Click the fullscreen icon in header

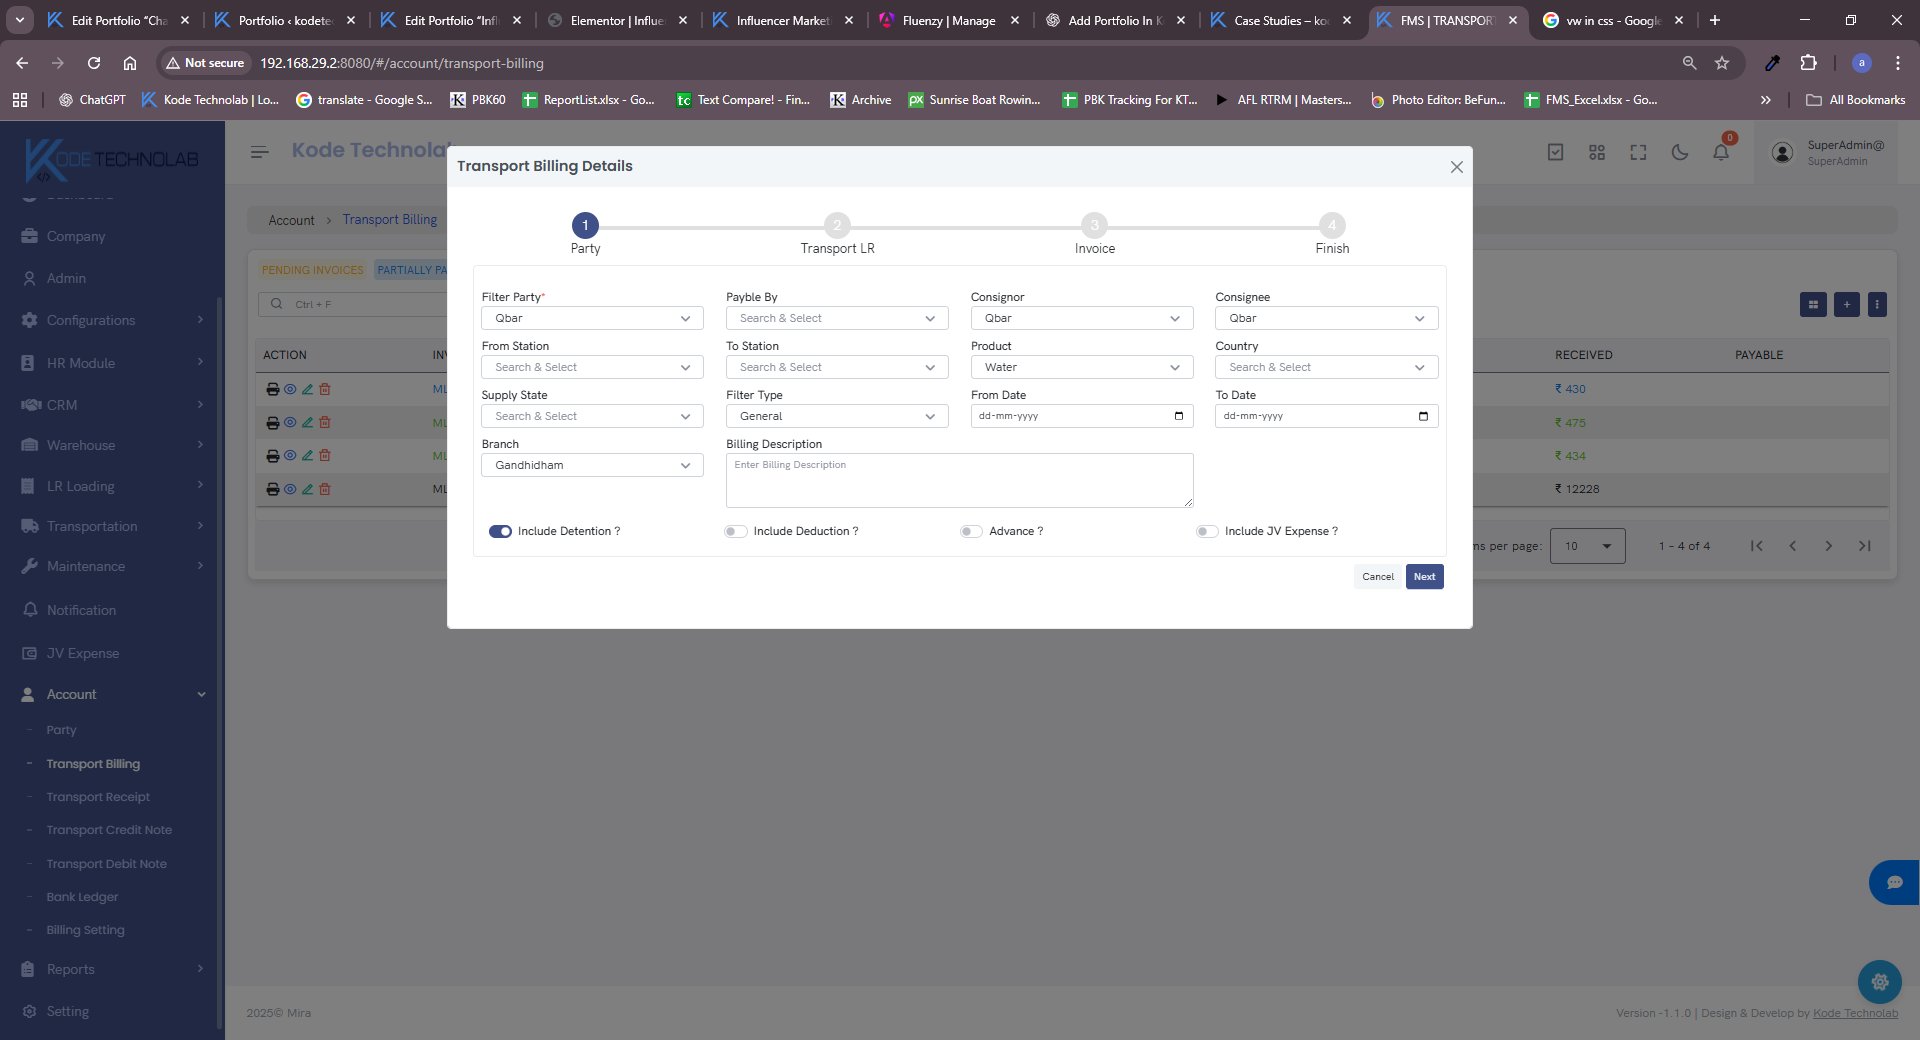[1638, 152]
